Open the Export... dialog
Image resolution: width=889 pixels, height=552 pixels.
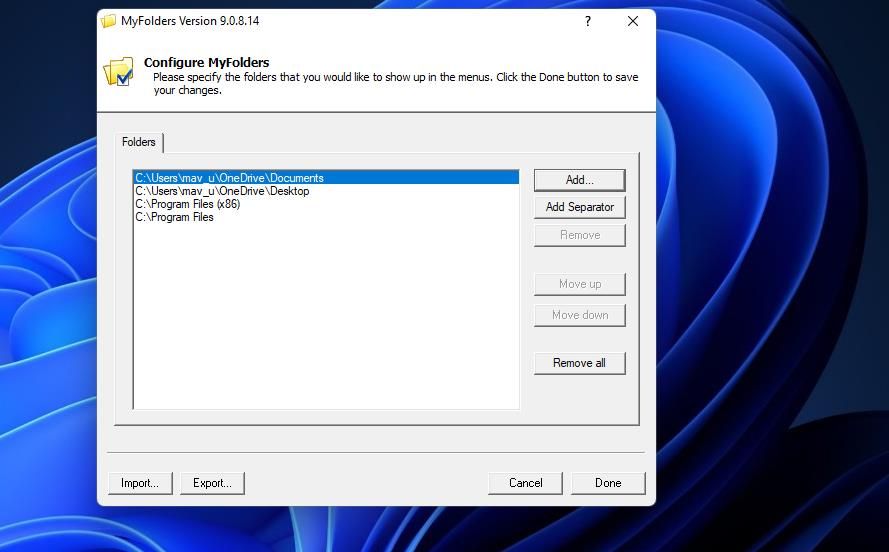212,483
